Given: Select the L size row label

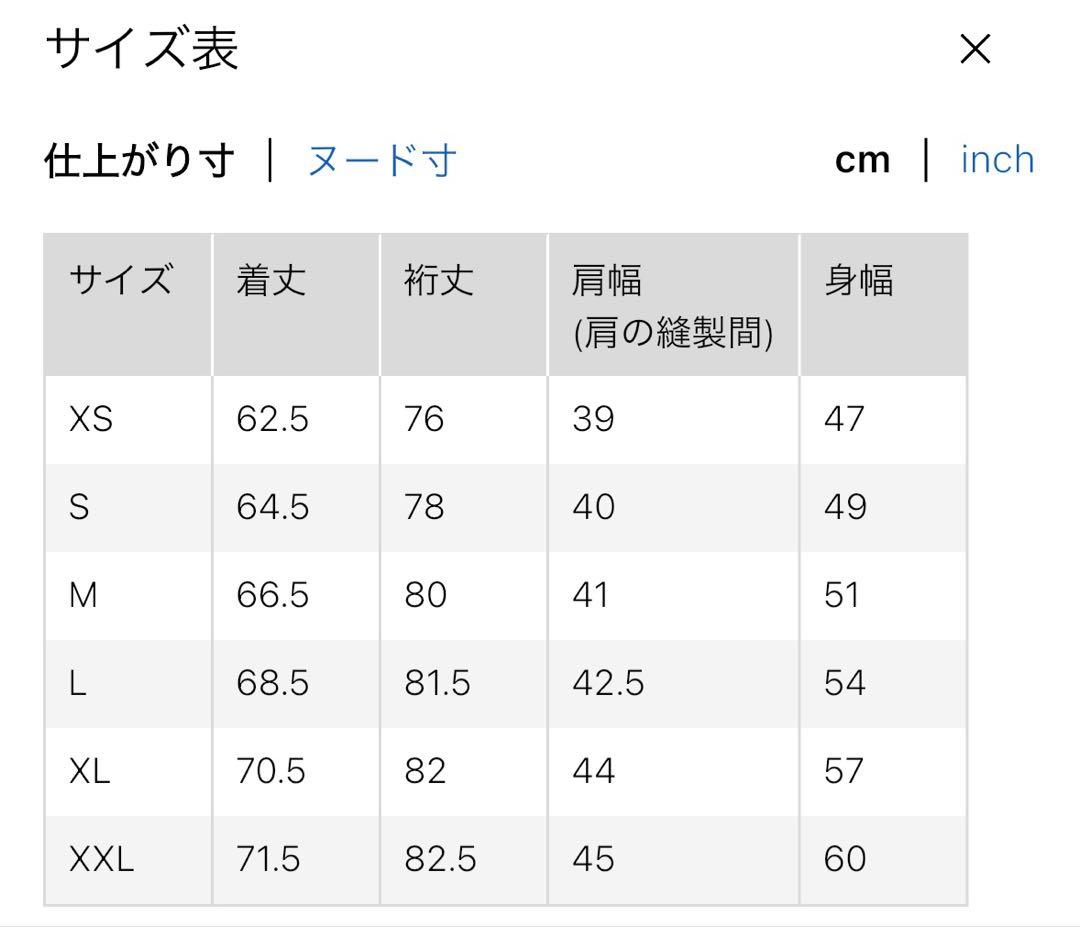Looking at the screenshot, I should pyautogui.click(x=78, y=683).
